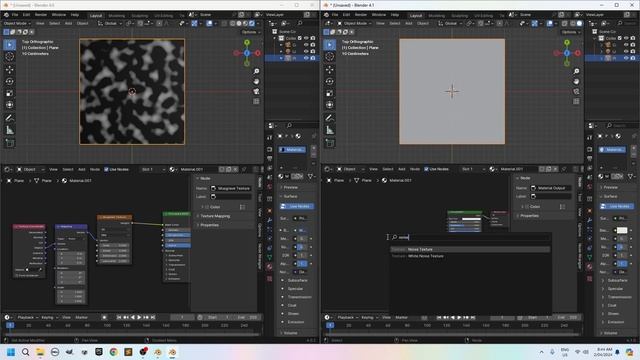Toggle Use Nodes checkbox in right node editor
640x360 pixels.
tap(427, 169)
